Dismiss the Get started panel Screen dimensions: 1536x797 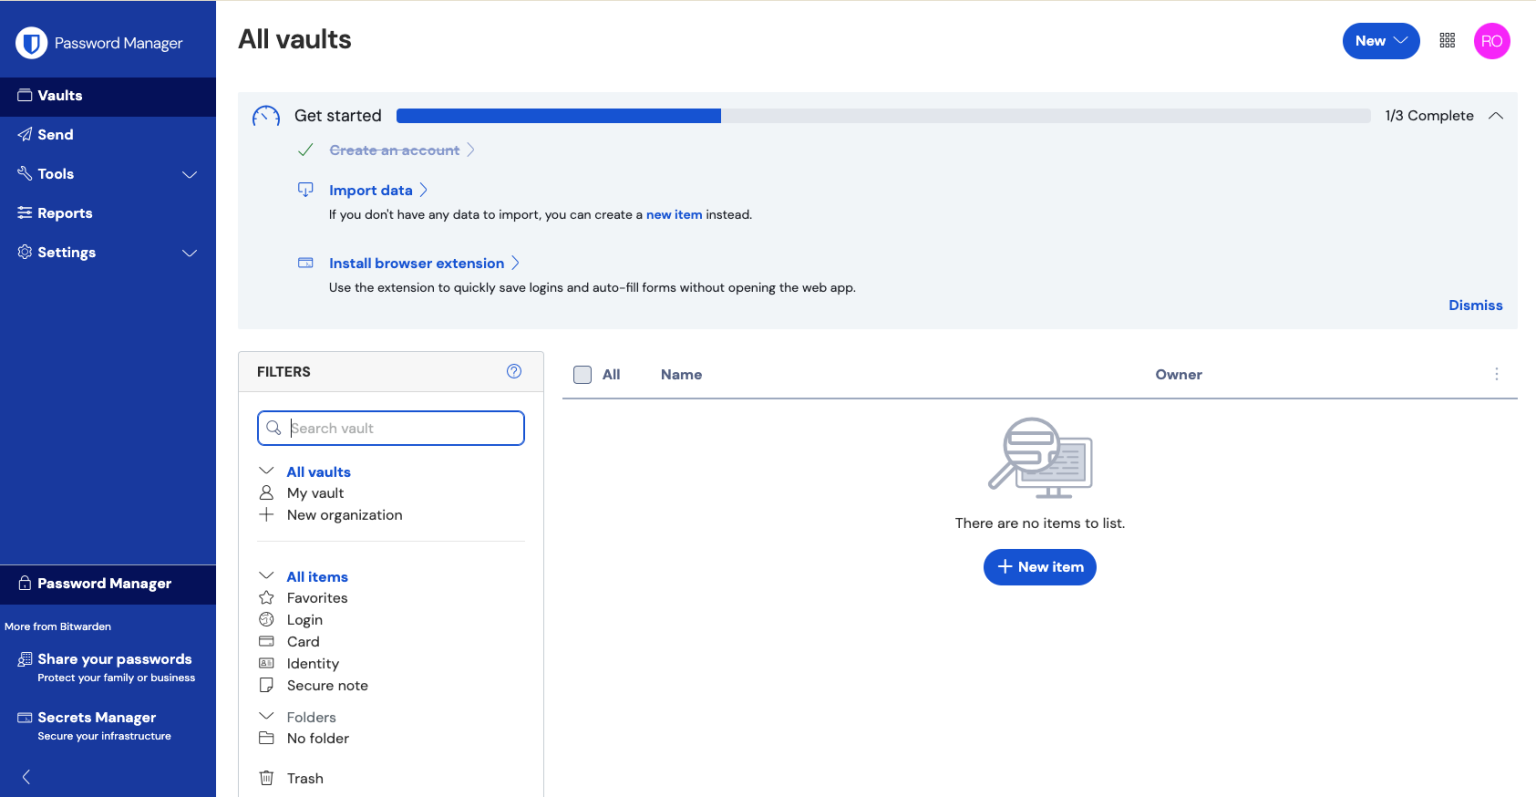click(1475, 305)
